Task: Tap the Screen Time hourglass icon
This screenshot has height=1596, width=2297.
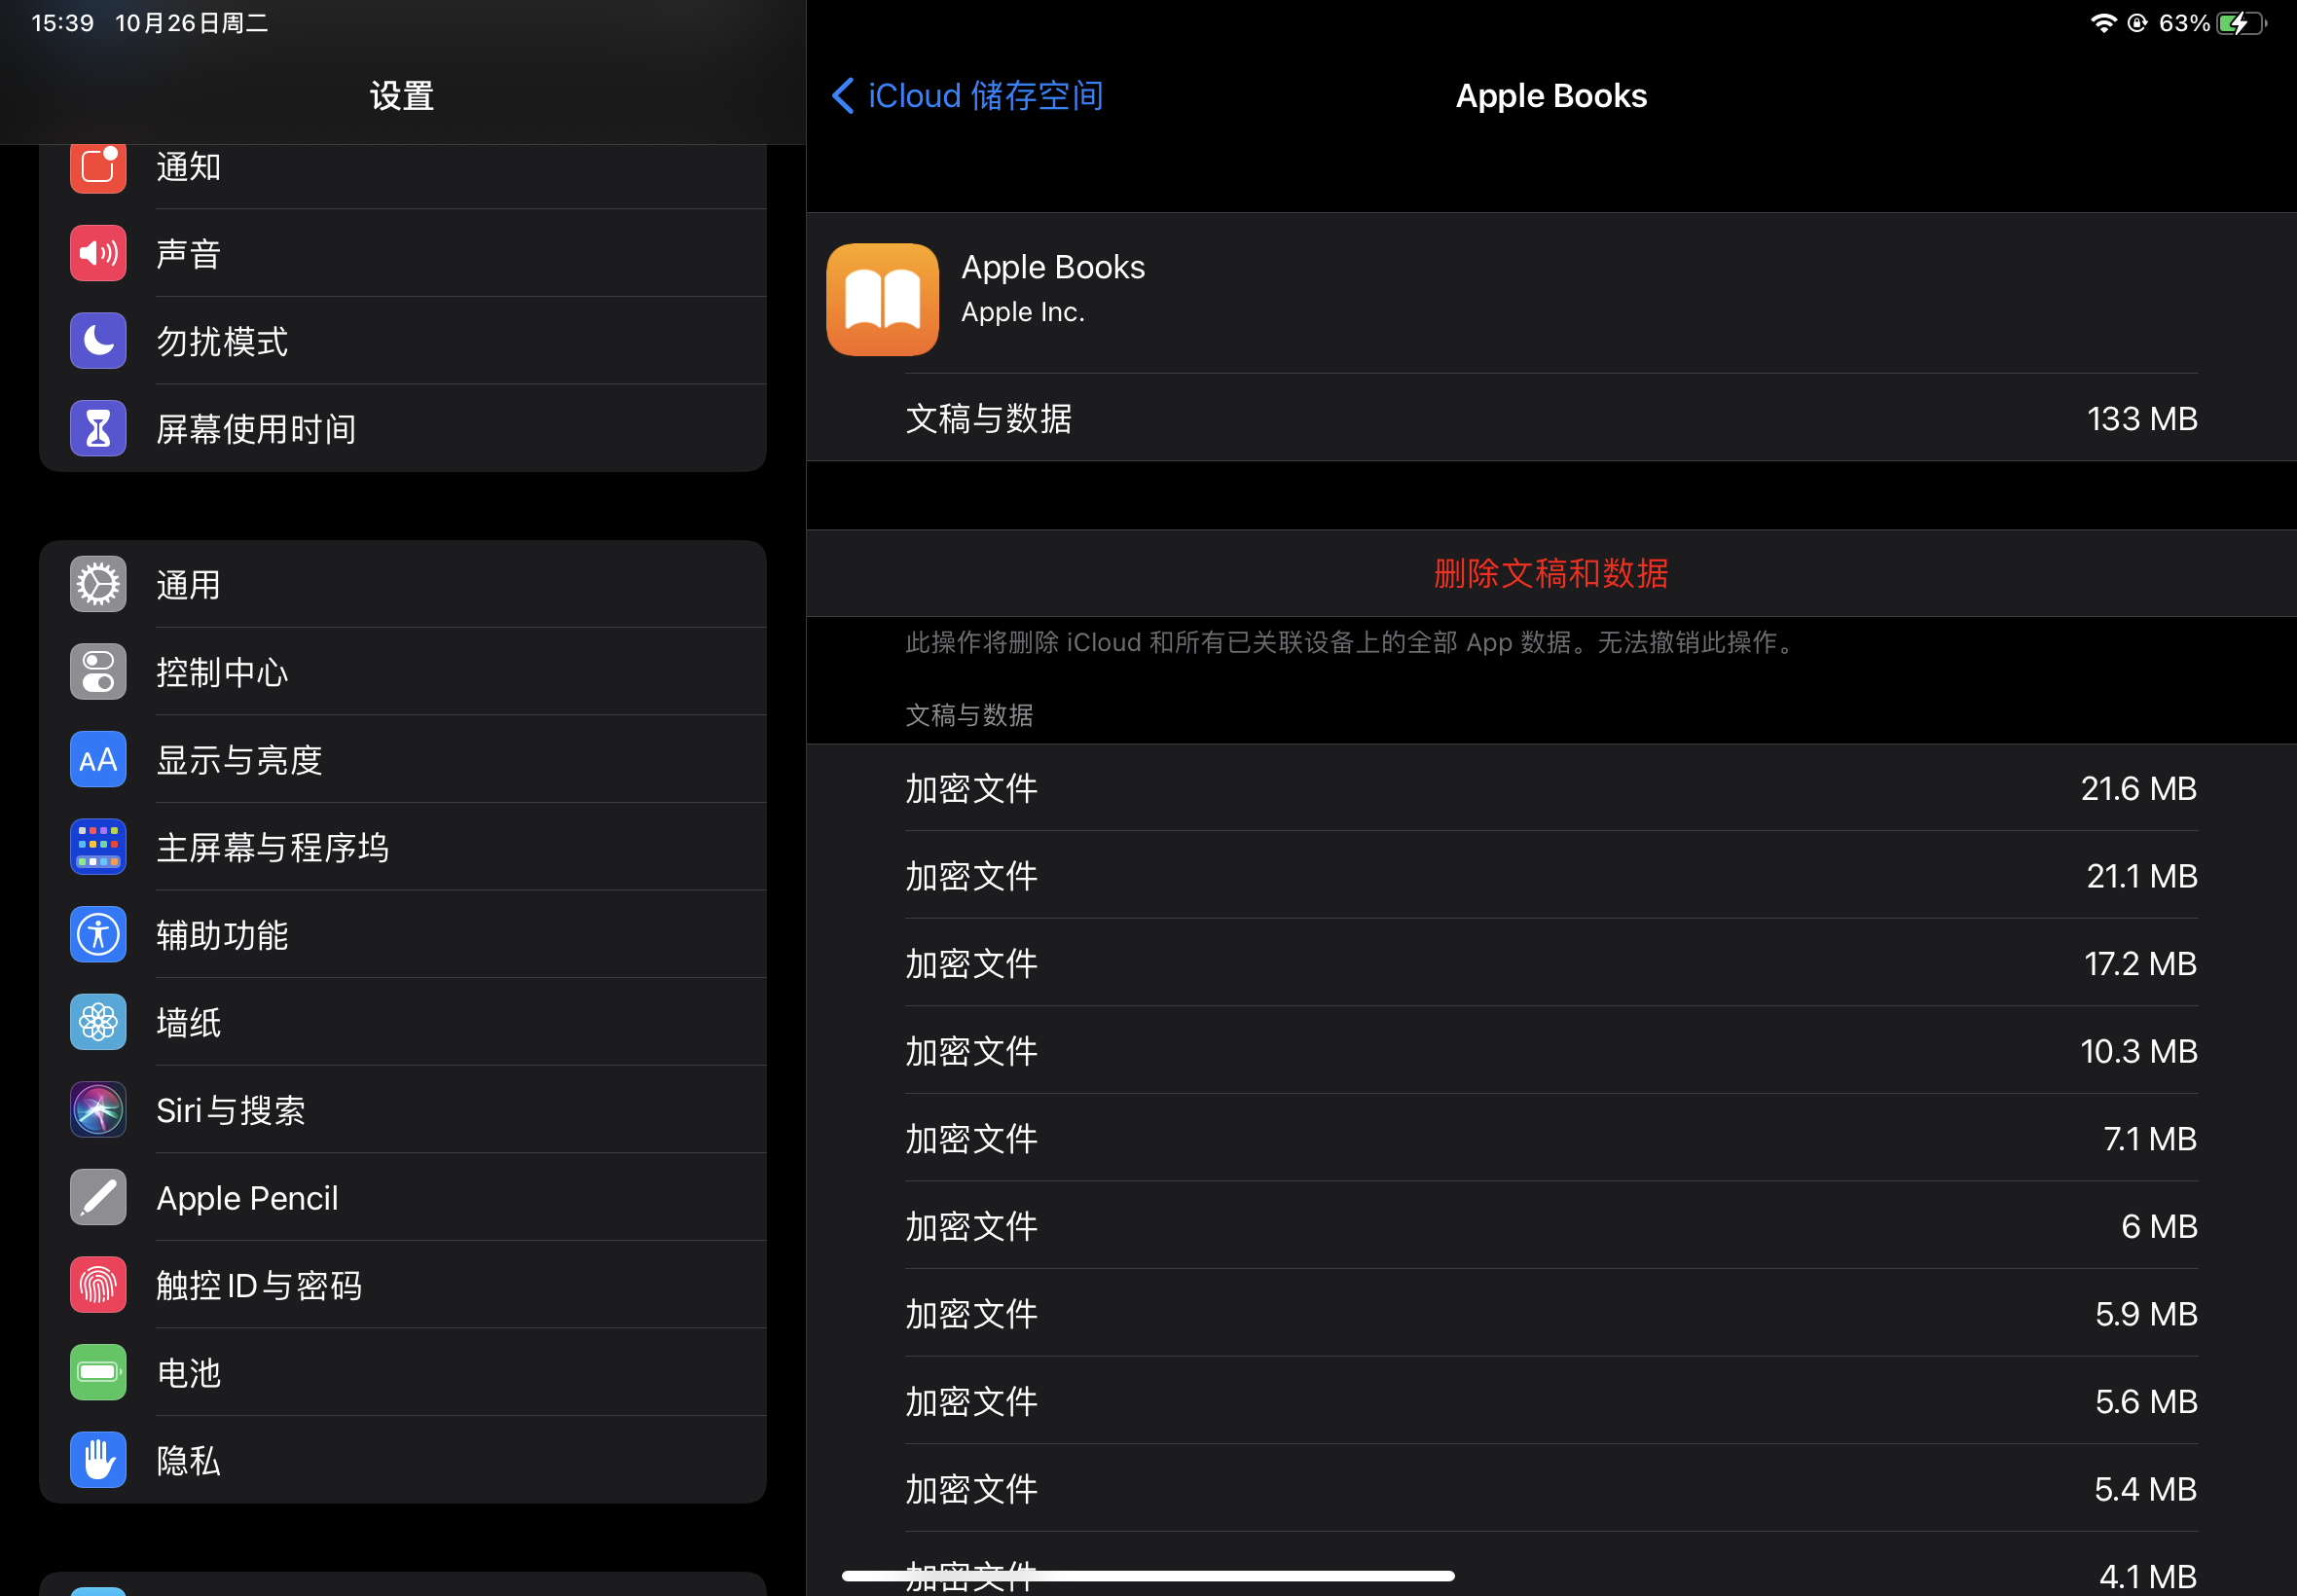Action: tap(98, 429)
